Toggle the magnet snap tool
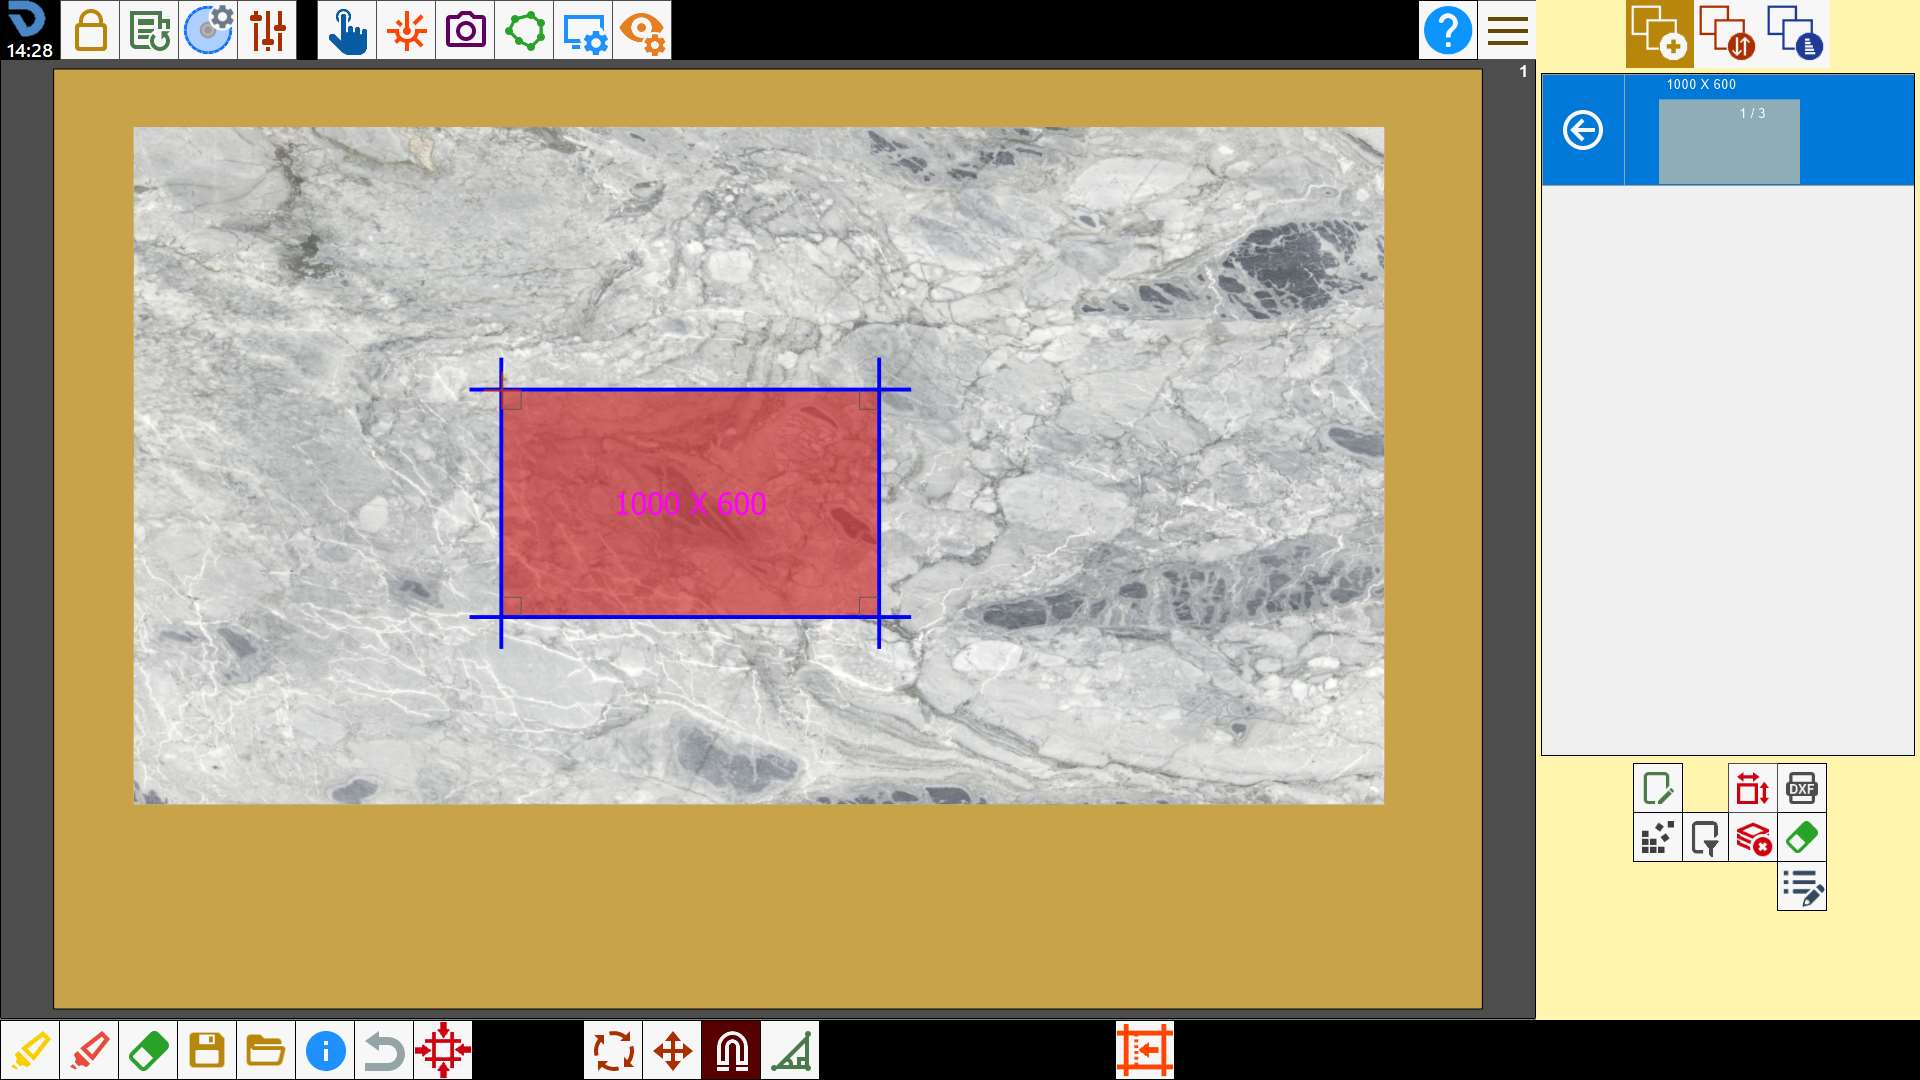 pos(731,1050)
